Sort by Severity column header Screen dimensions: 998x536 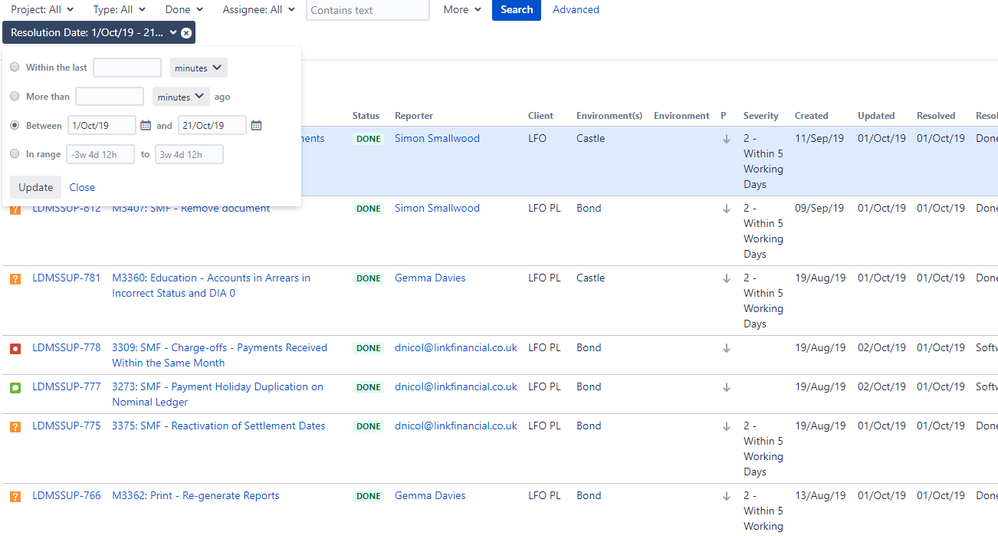coord(761,116)
